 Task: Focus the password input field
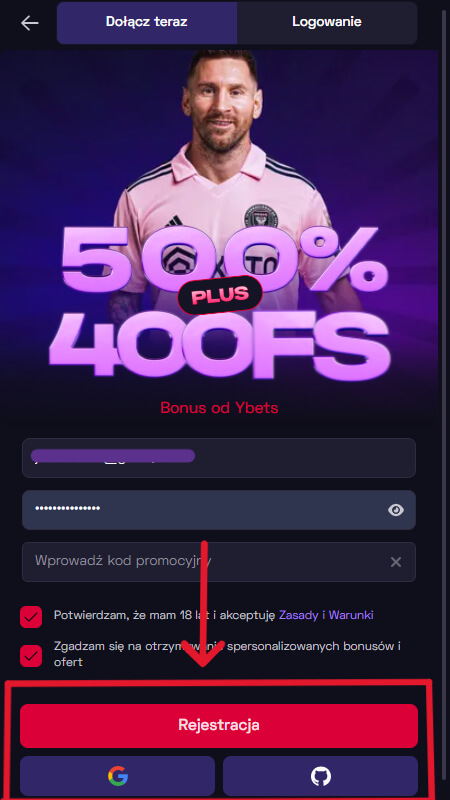219,510
